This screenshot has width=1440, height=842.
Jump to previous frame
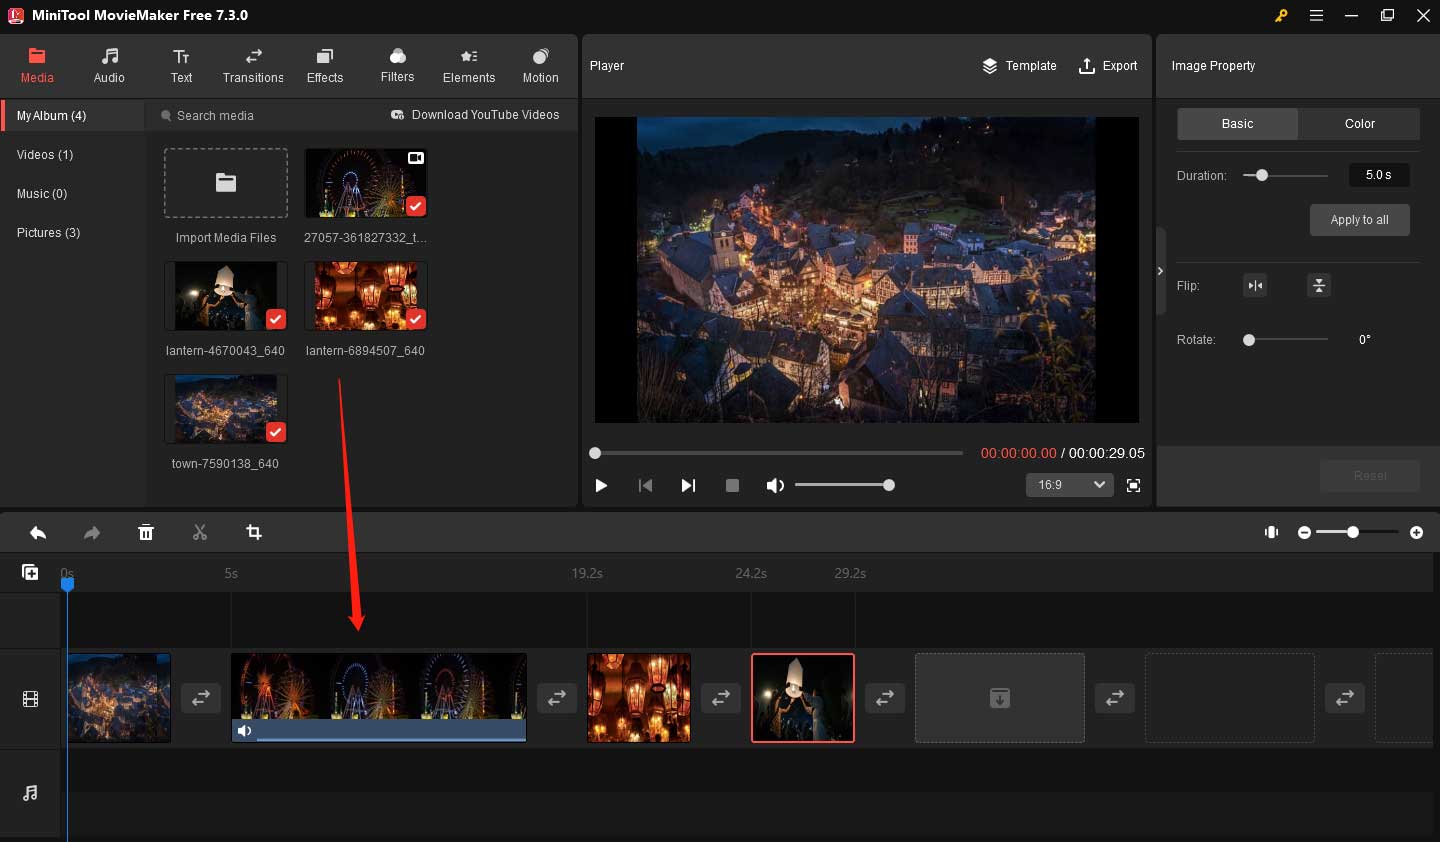click(x=645, y=485)
